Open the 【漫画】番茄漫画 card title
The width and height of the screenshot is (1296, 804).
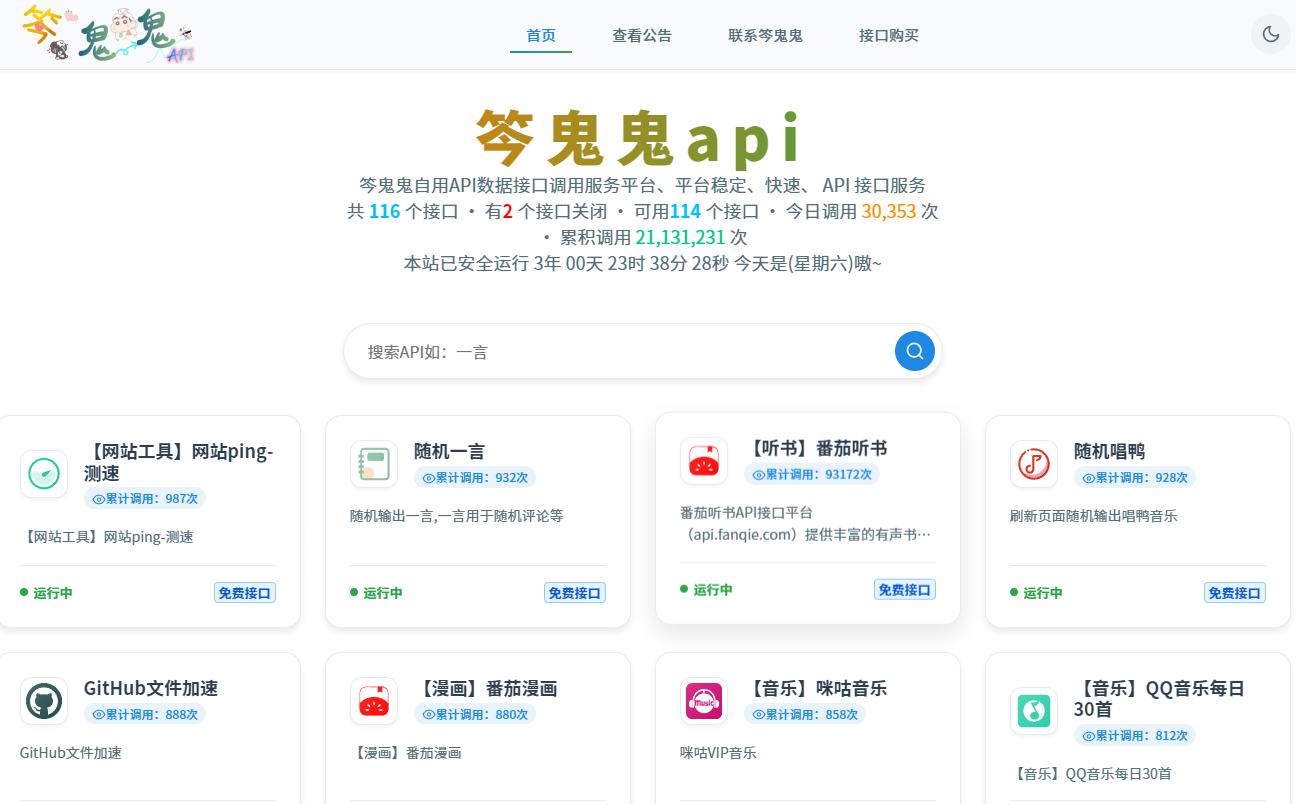pyautogui.click(x=486, y=688)
